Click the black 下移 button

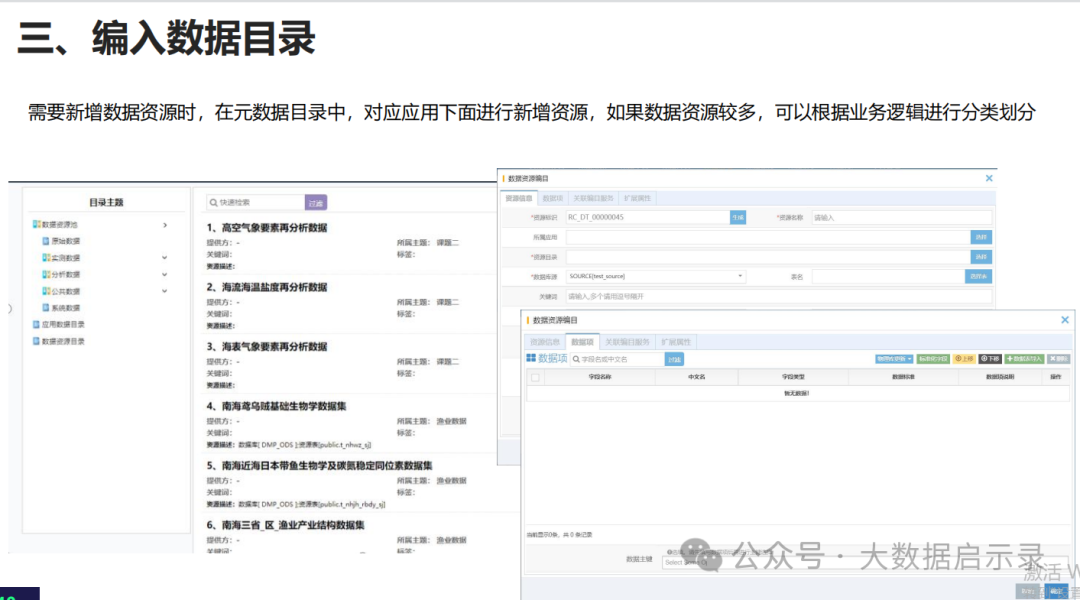pyautogui.click(x=990, y=359)
